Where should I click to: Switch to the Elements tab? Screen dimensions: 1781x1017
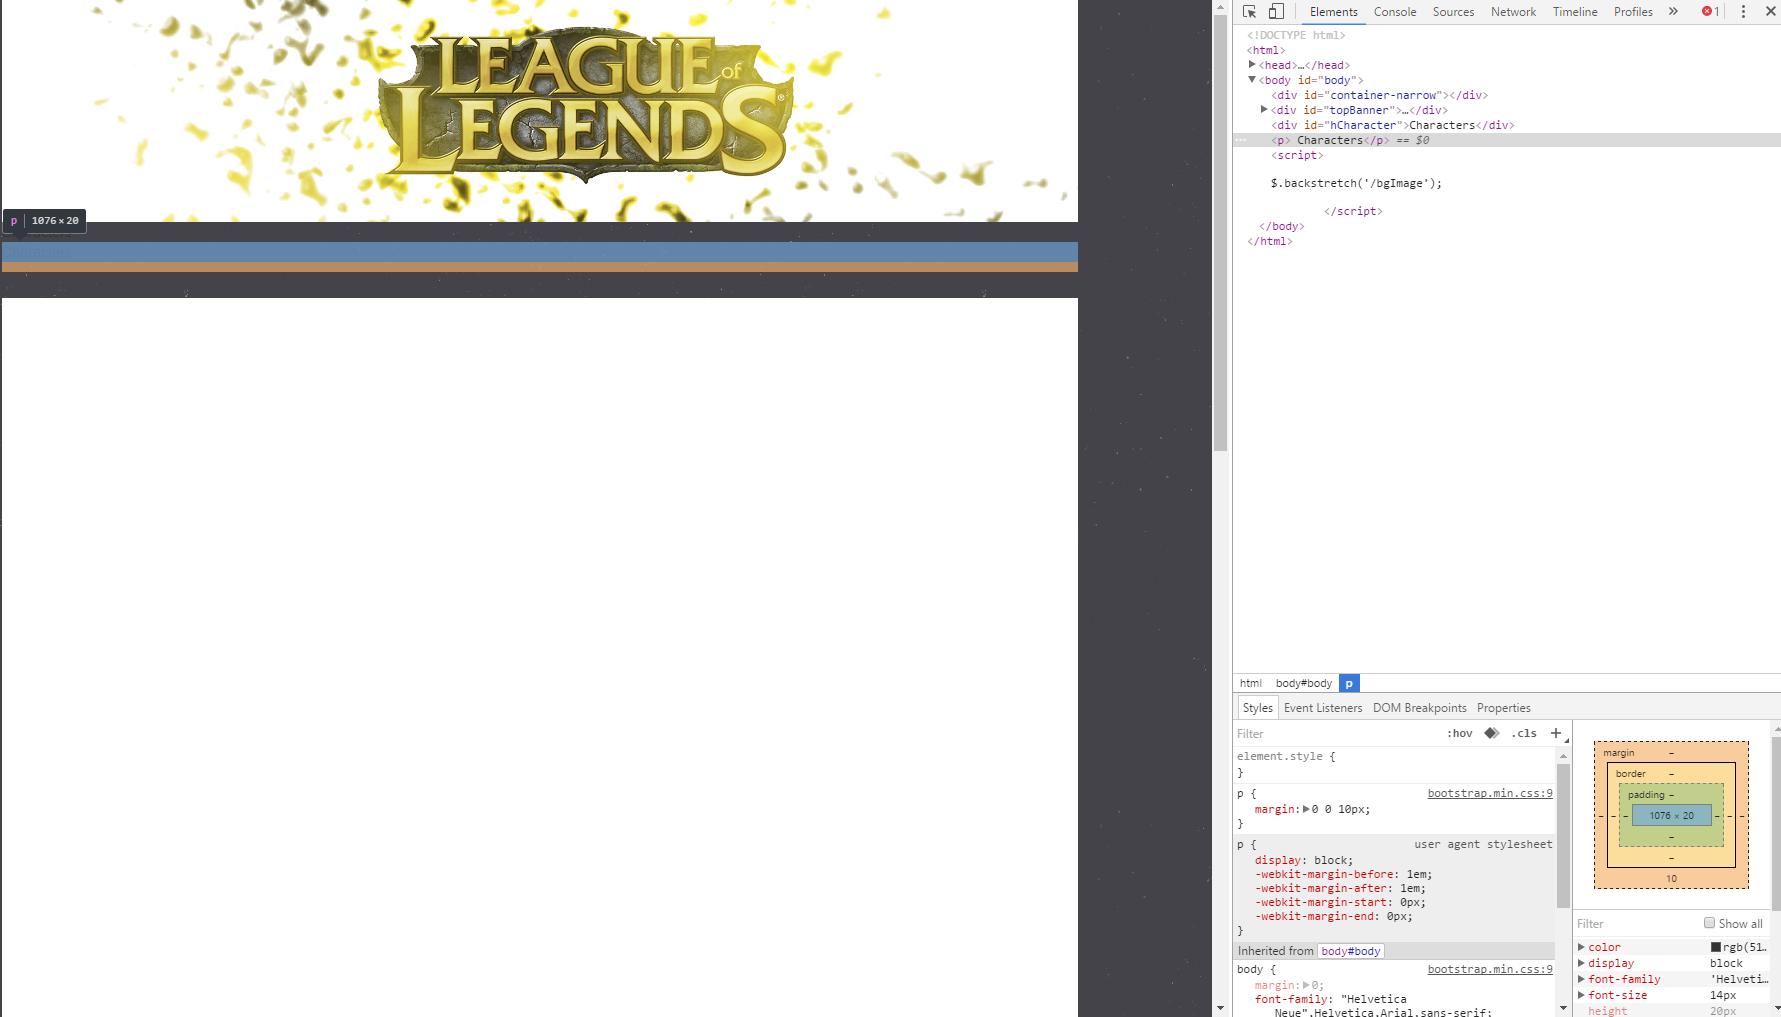click(x=1334, y=12)
